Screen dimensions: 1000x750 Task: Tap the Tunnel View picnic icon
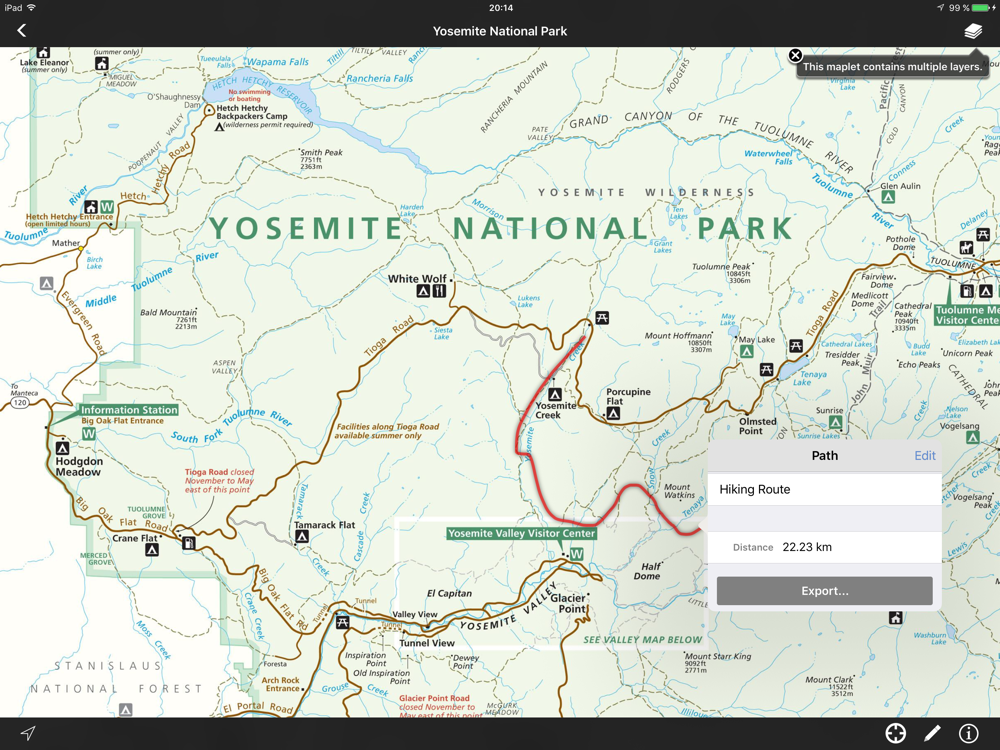point(342,622)
